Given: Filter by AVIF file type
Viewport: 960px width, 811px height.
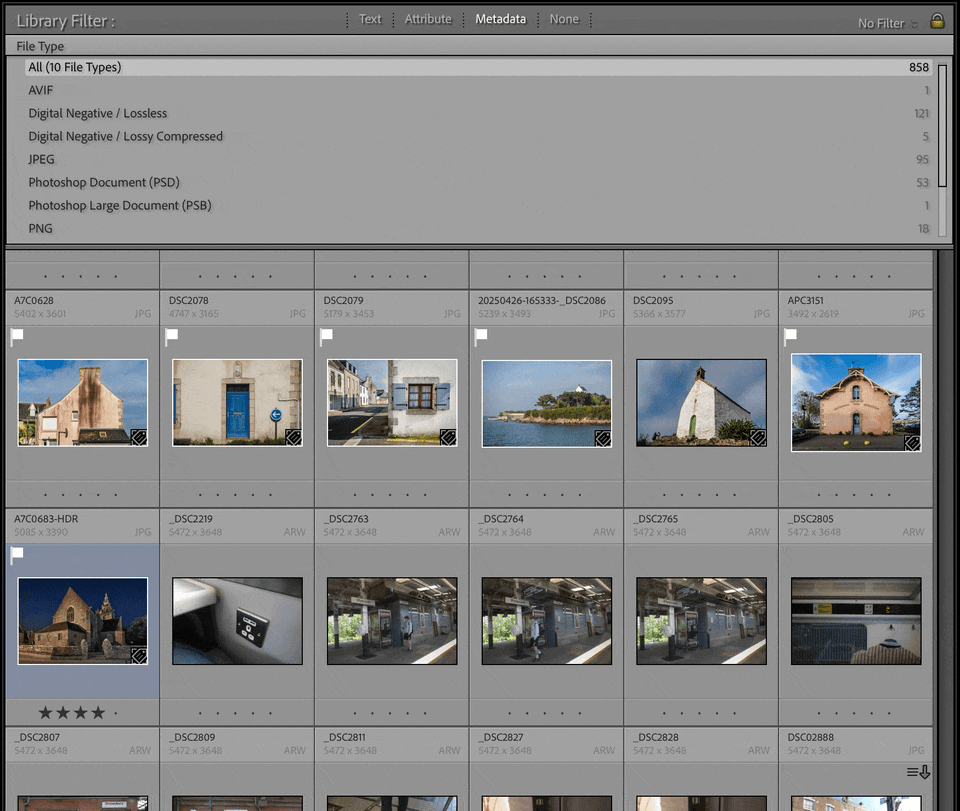Looking at the screenshot, I should tap(478, 90).
